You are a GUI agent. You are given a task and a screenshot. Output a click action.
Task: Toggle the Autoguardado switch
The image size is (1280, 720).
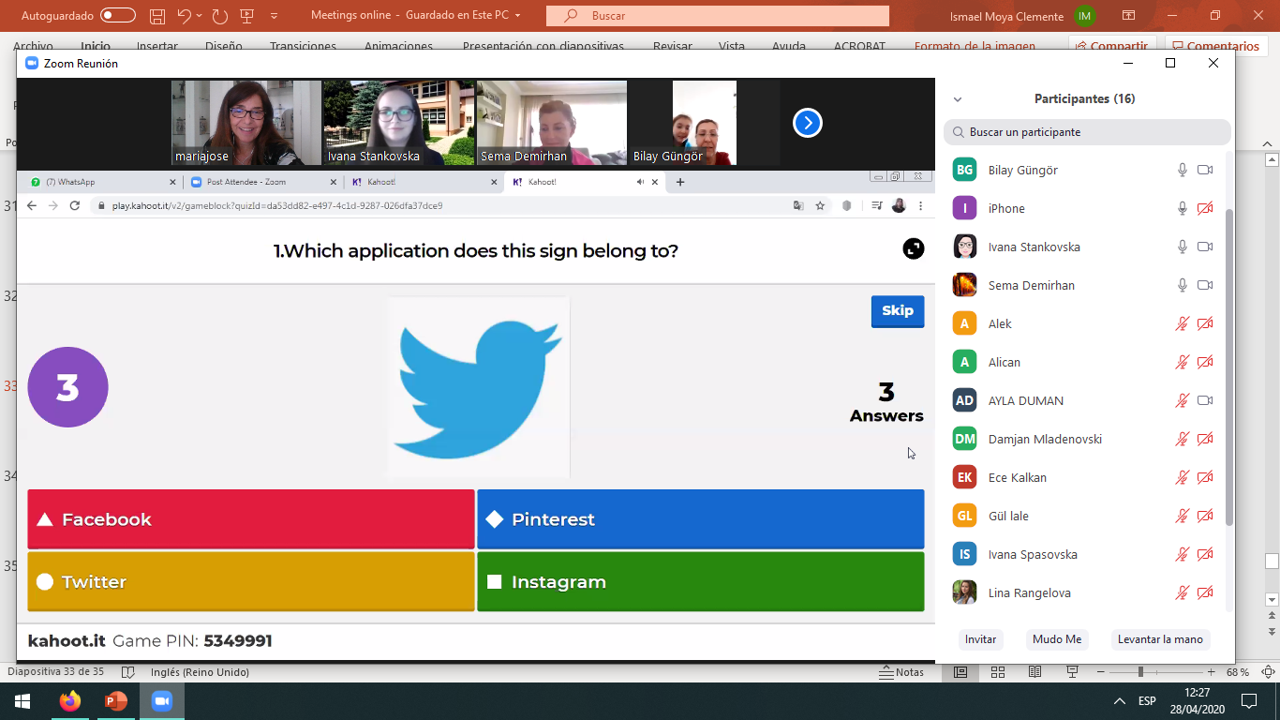[118, 15]
